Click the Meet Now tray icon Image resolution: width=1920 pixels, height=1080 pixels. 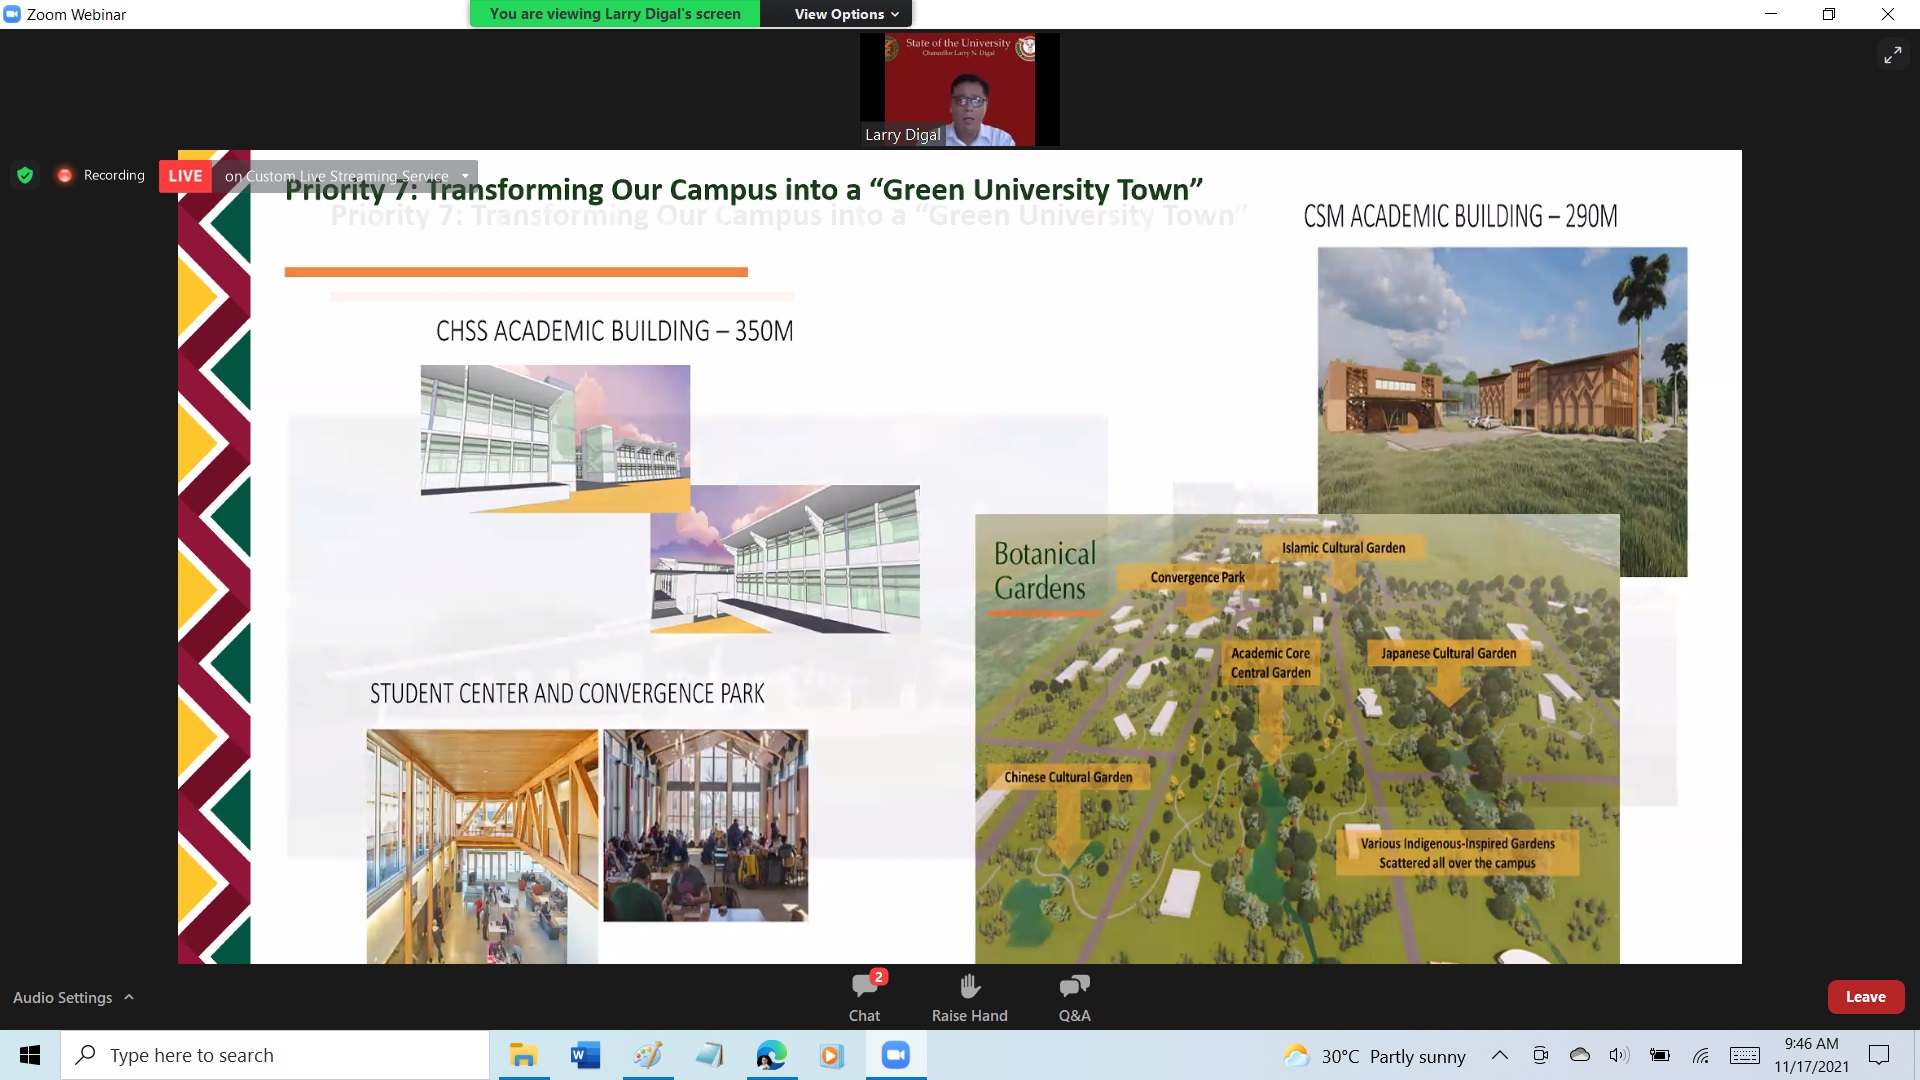[1540, 1055]
